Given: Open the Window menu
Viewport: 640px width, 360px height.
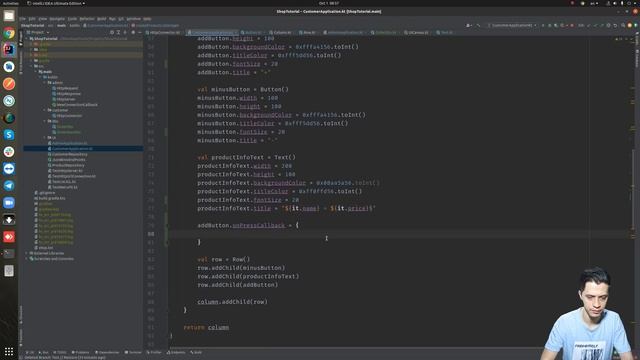Looking at the screenshot, I should pos(133,19).
